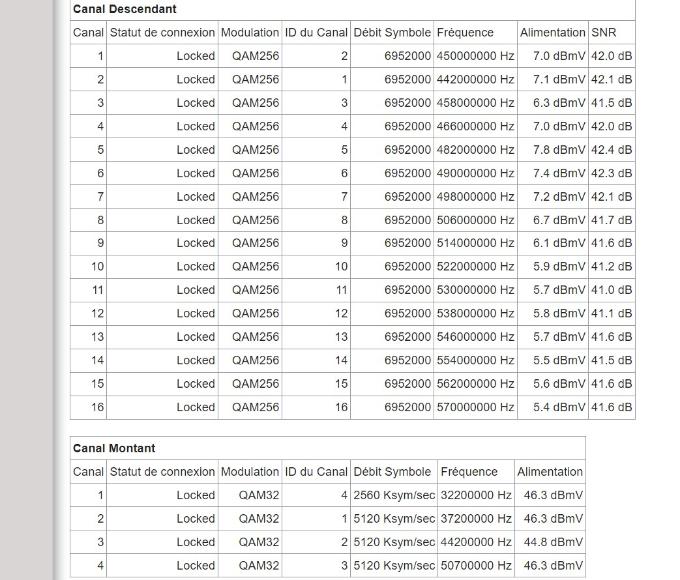Click the 44200000 Hz upstream frequency
Screen dimensions: 680x580
click(x=475, y=542)
